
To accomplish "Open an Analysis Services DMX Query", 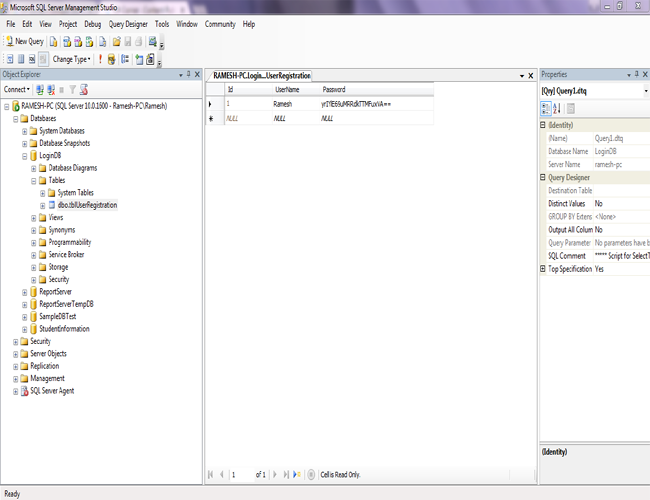I will click(78, 41).
